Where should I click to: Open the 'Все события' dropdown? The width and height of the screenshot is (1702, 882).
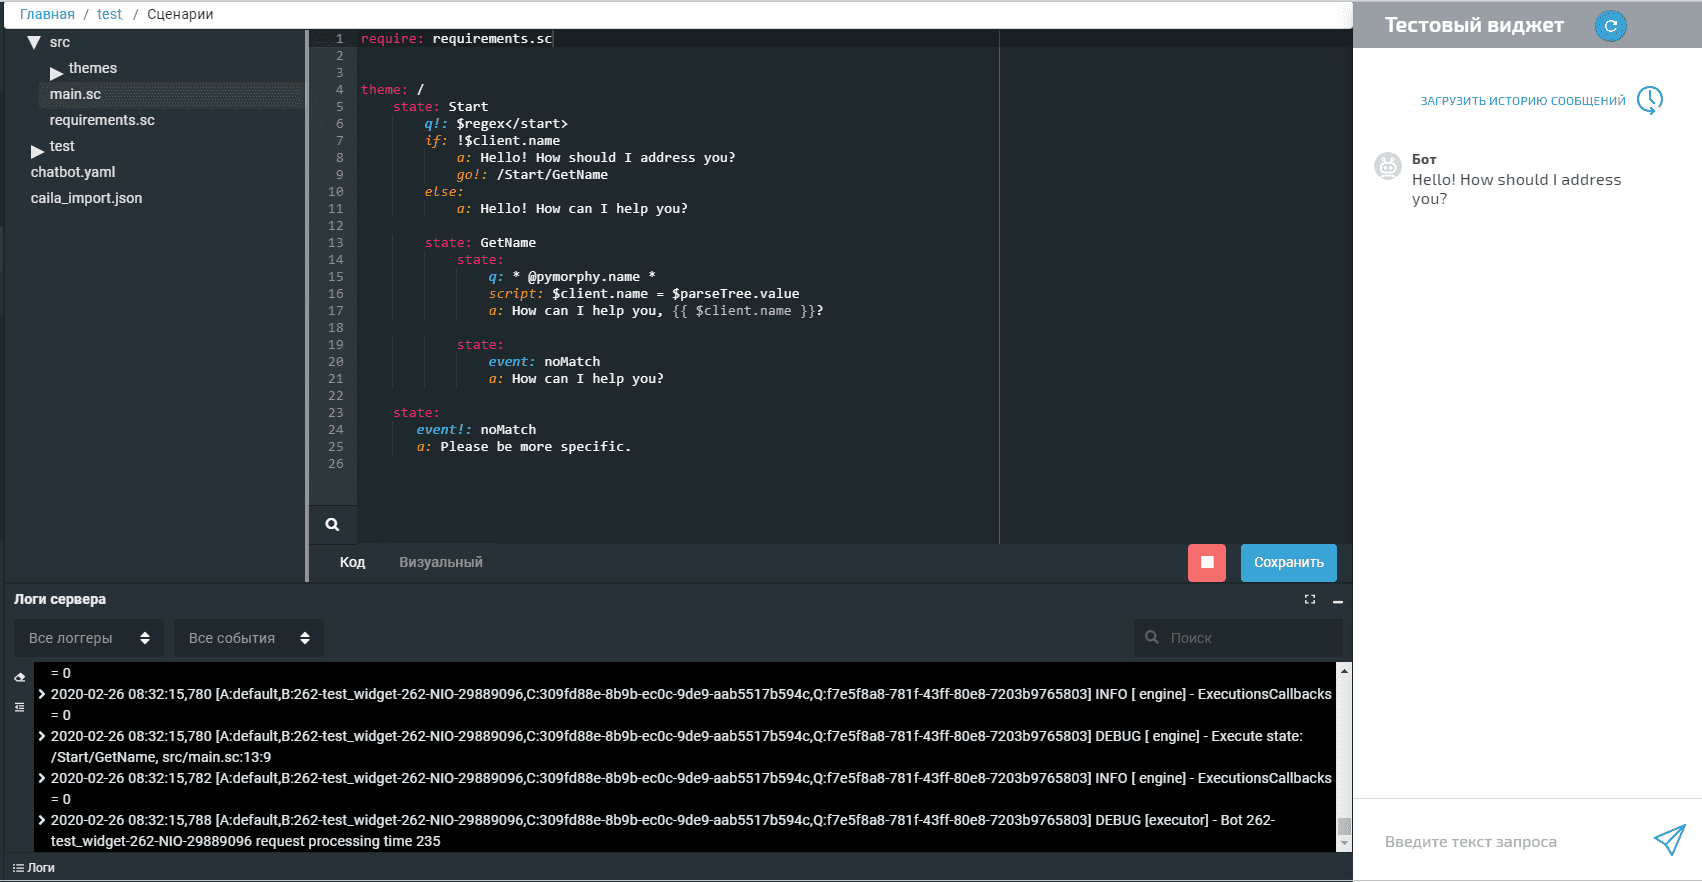248,638
